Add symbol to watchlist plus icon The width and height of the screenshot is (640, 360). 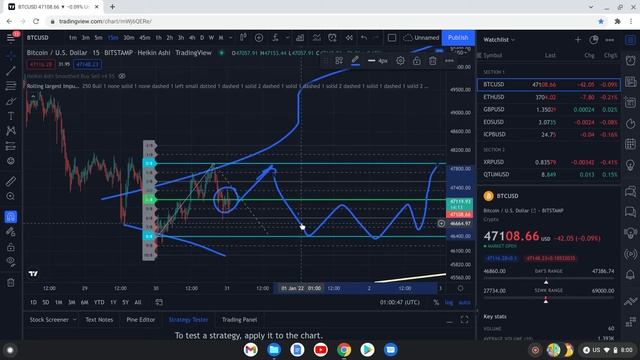pyautogui.click(x=578, y=40)
